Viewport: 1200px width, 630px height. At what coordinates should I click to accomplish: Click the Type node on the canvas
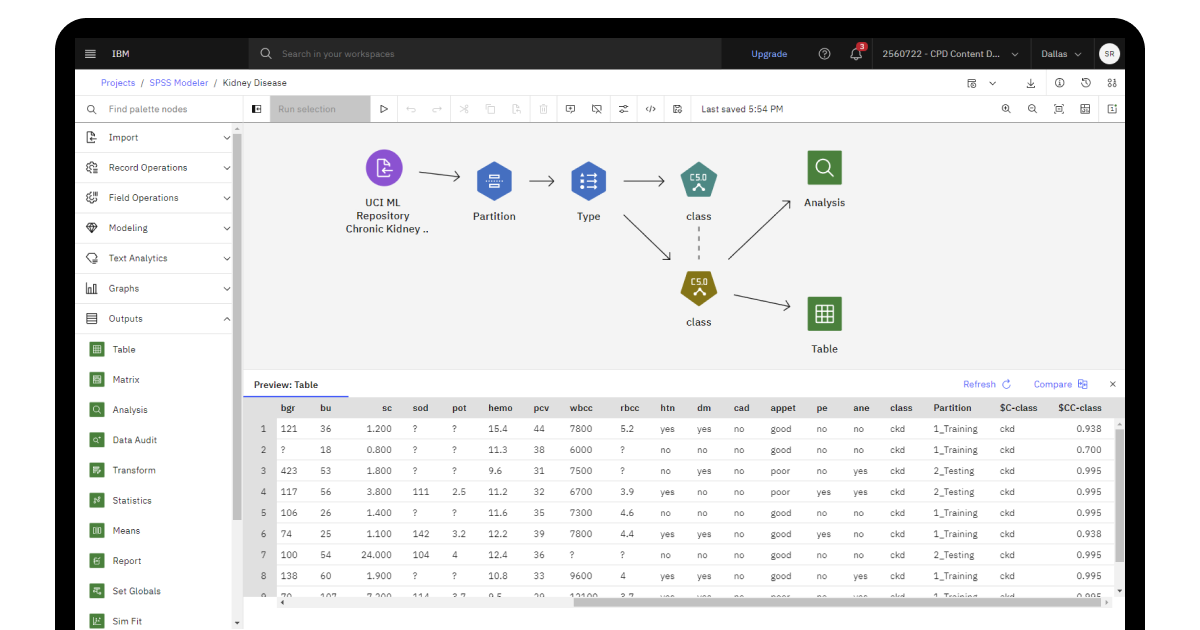[x=588, y=181]
